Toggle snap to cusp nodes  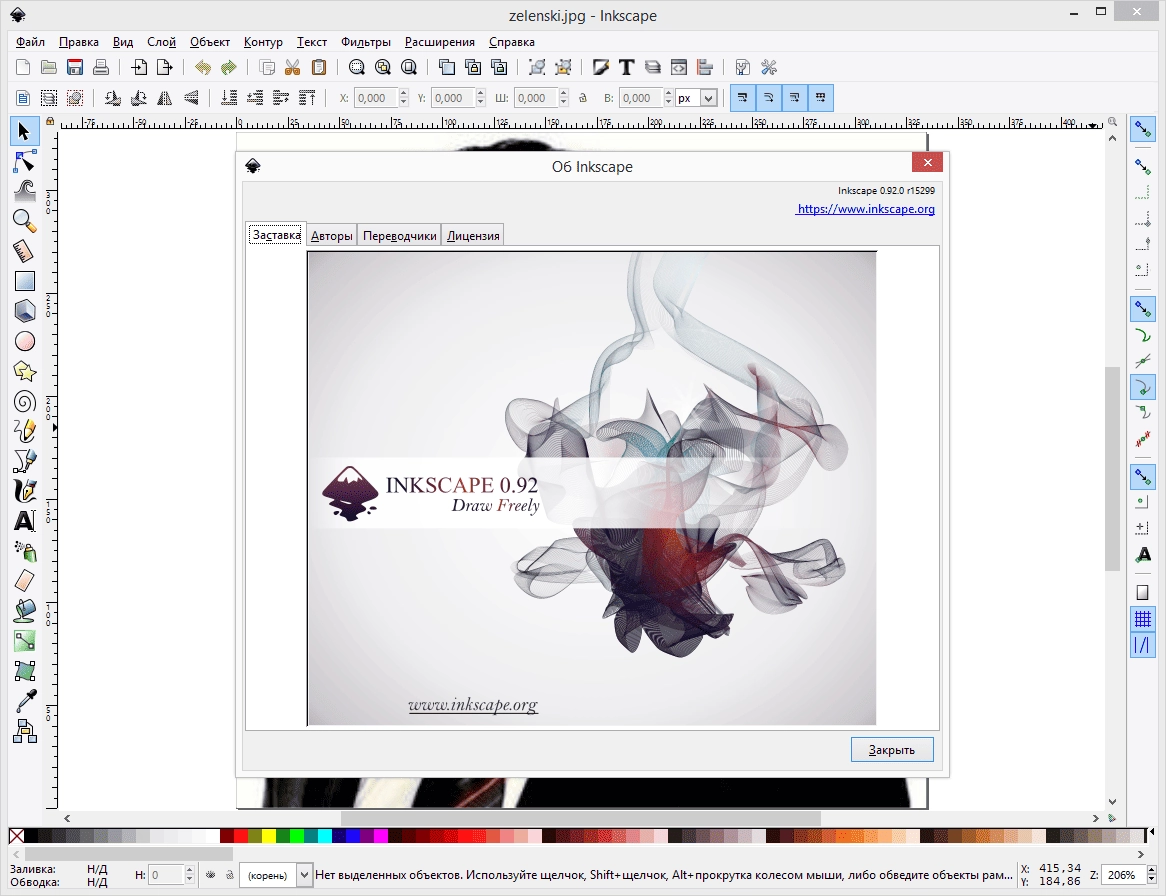click(1143, 387)
